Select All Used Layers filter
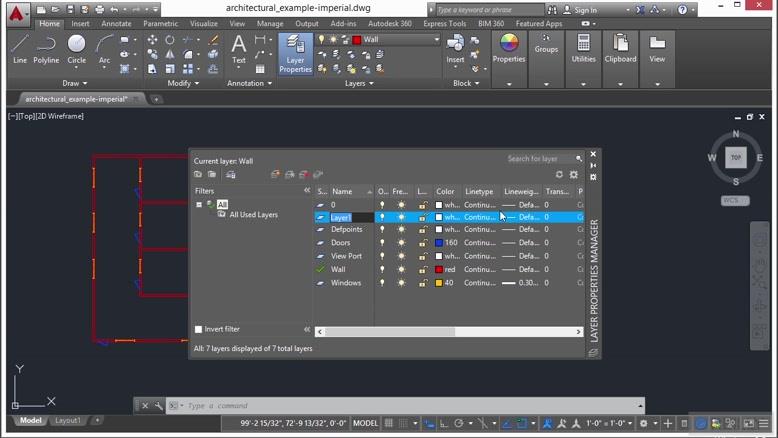Screen dimensions: 778x438 click(253, 215)
